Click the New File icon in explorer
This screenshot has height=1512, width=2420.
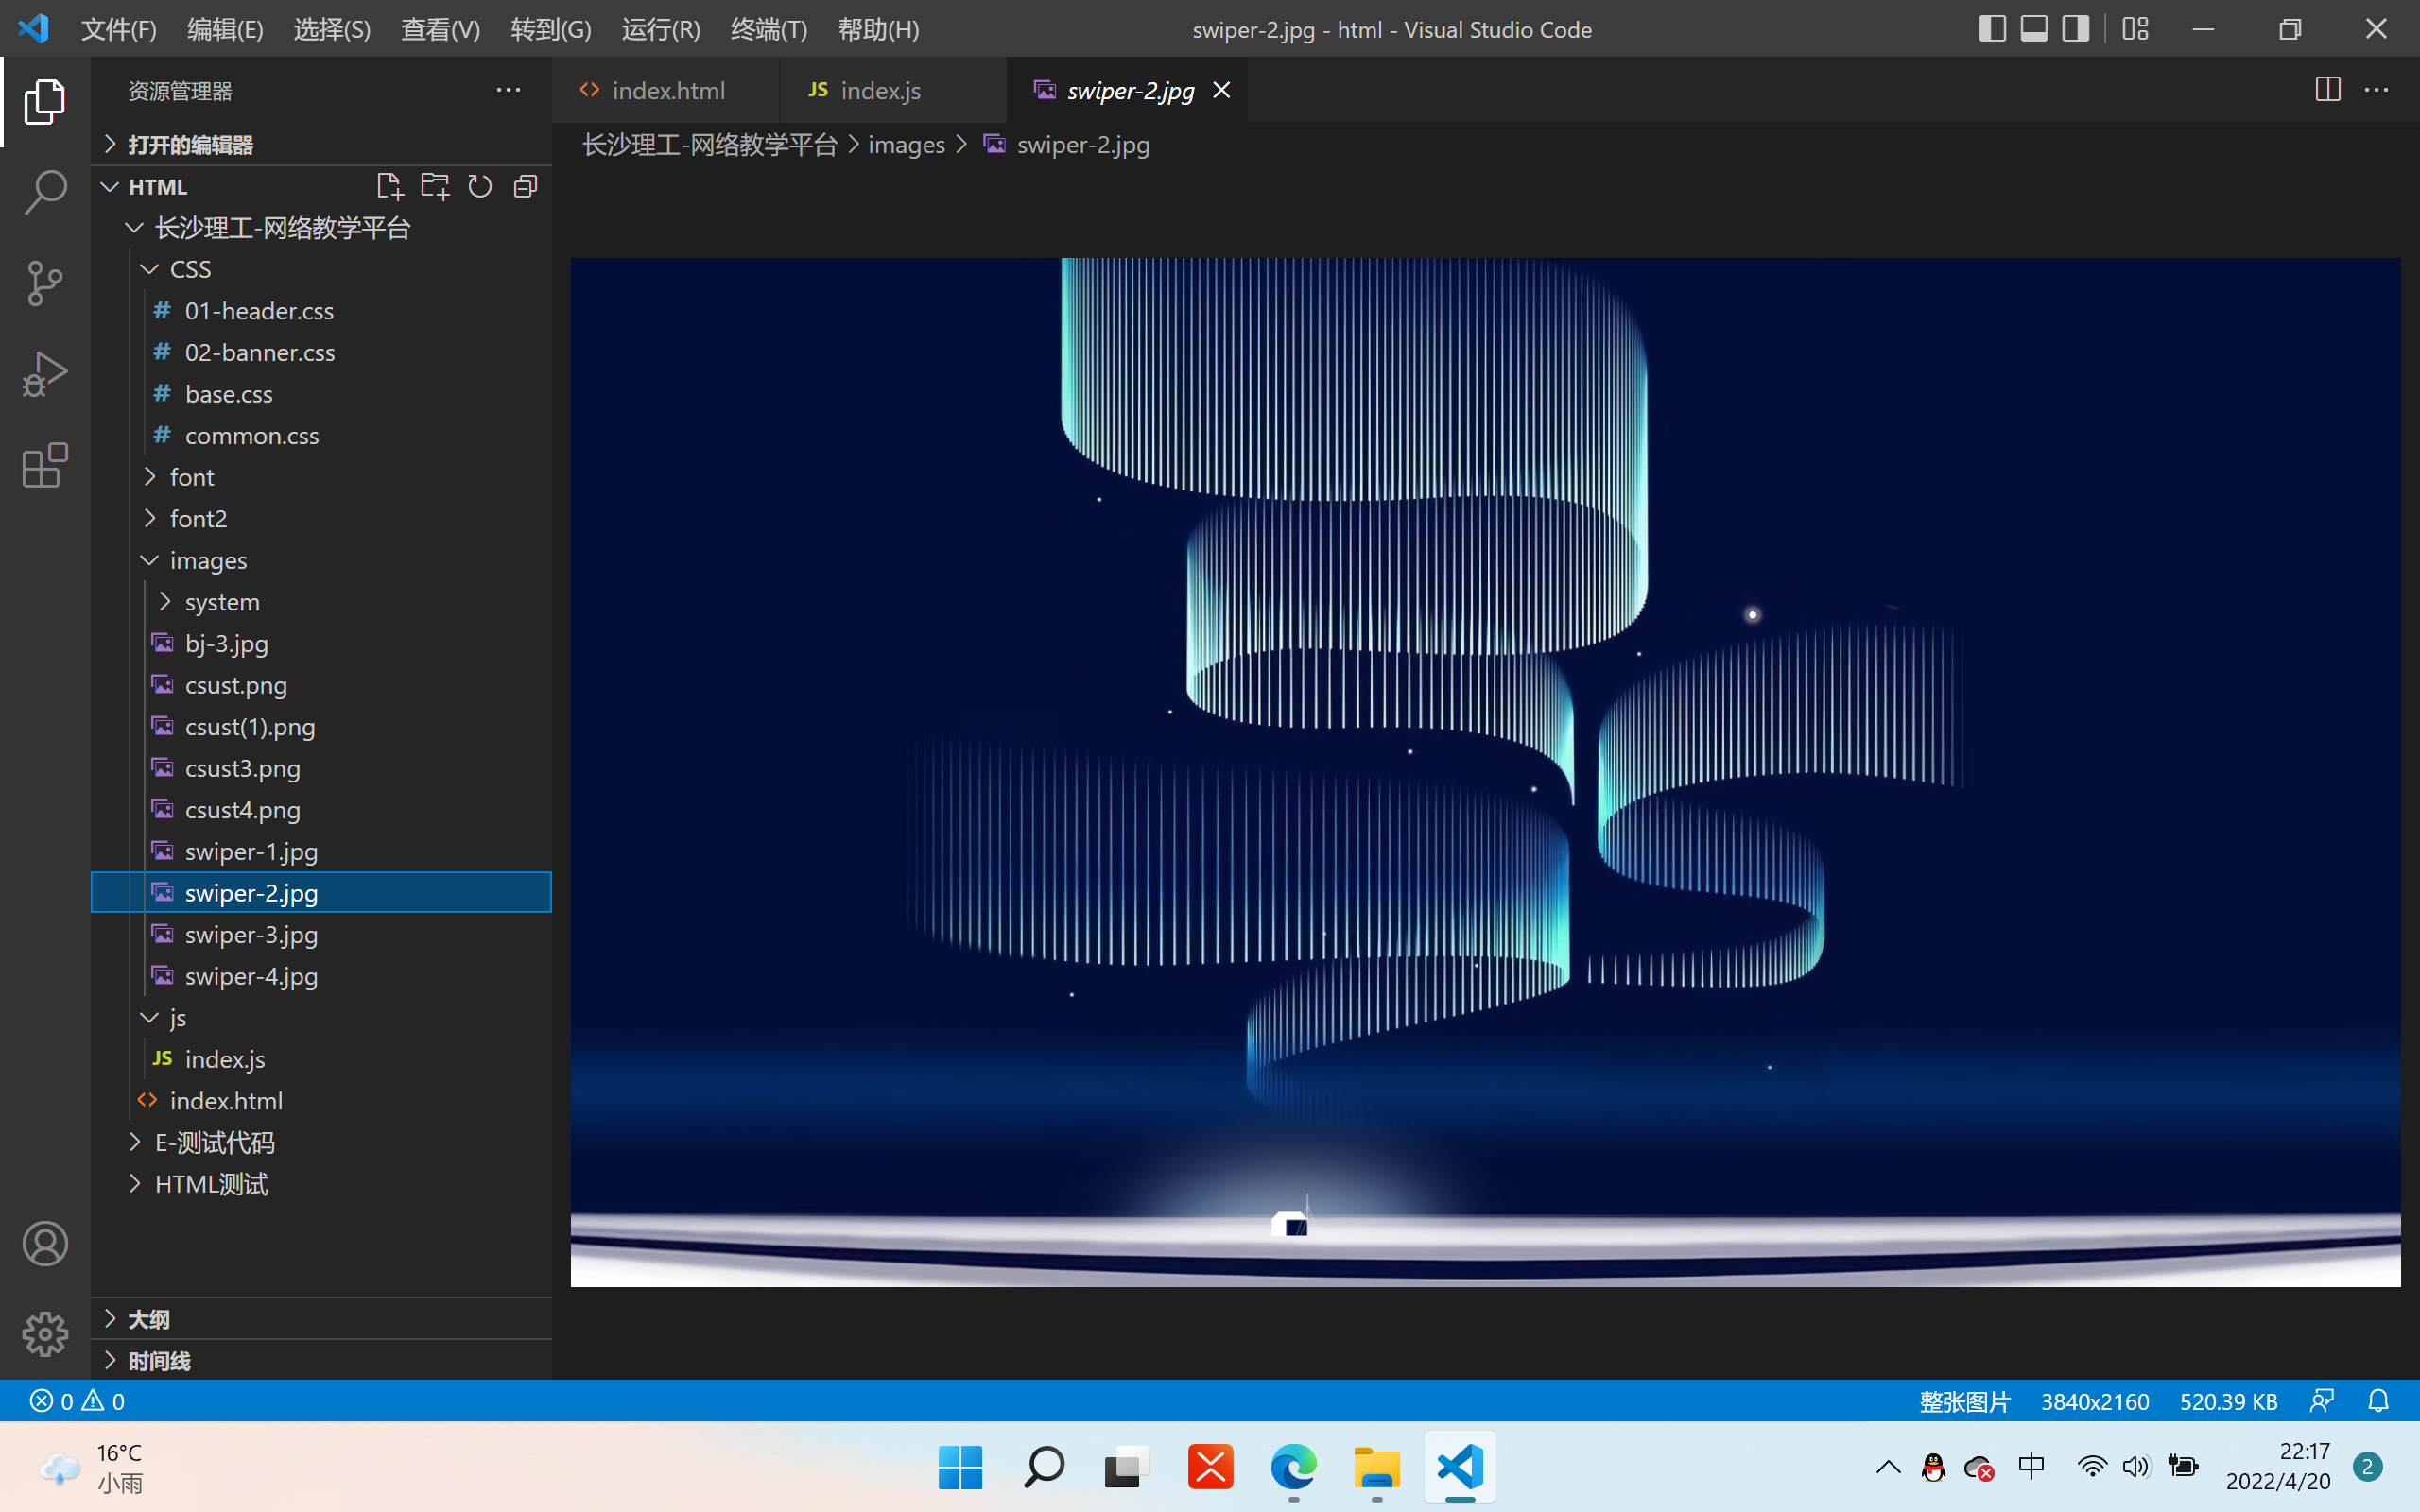point(389,187)
